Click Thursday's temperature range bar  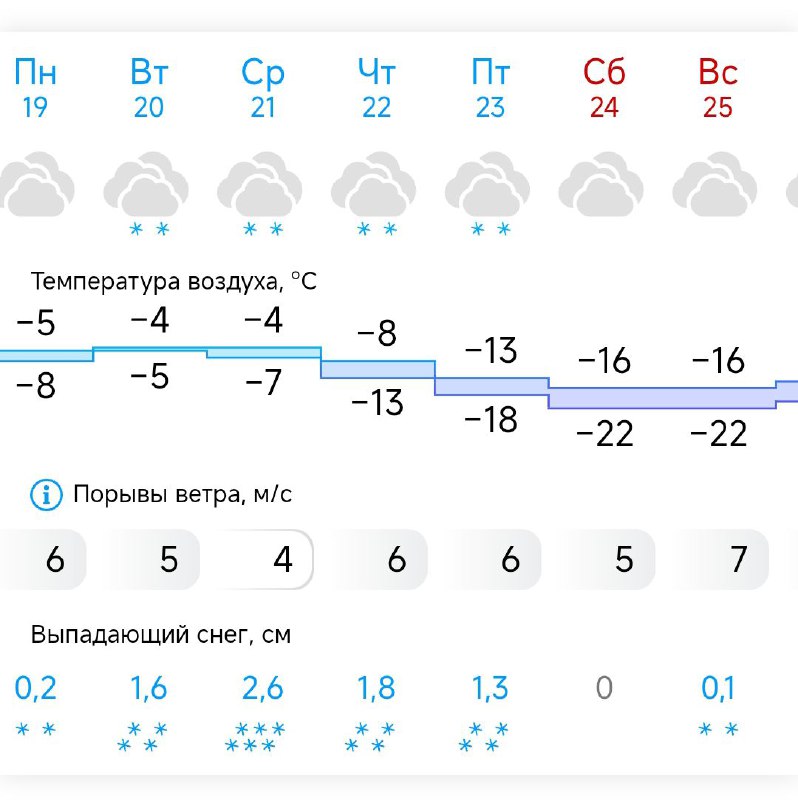click(x=377, y=368)
